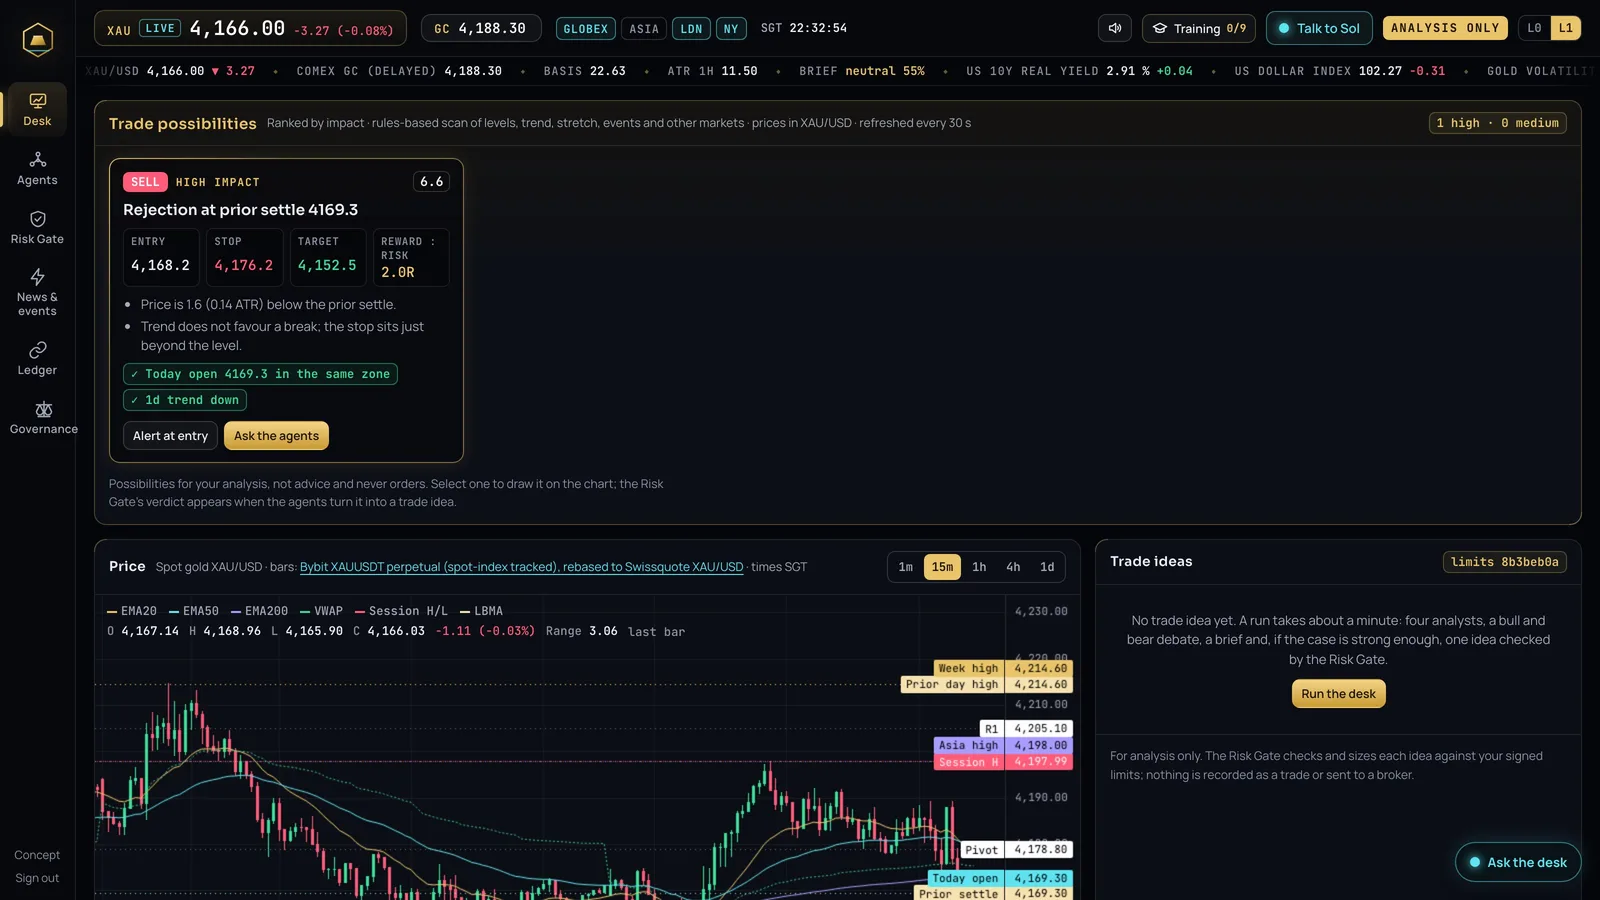
Task: Click US DOLLAR INDEX ticker item
Action: pos(1340,71)
